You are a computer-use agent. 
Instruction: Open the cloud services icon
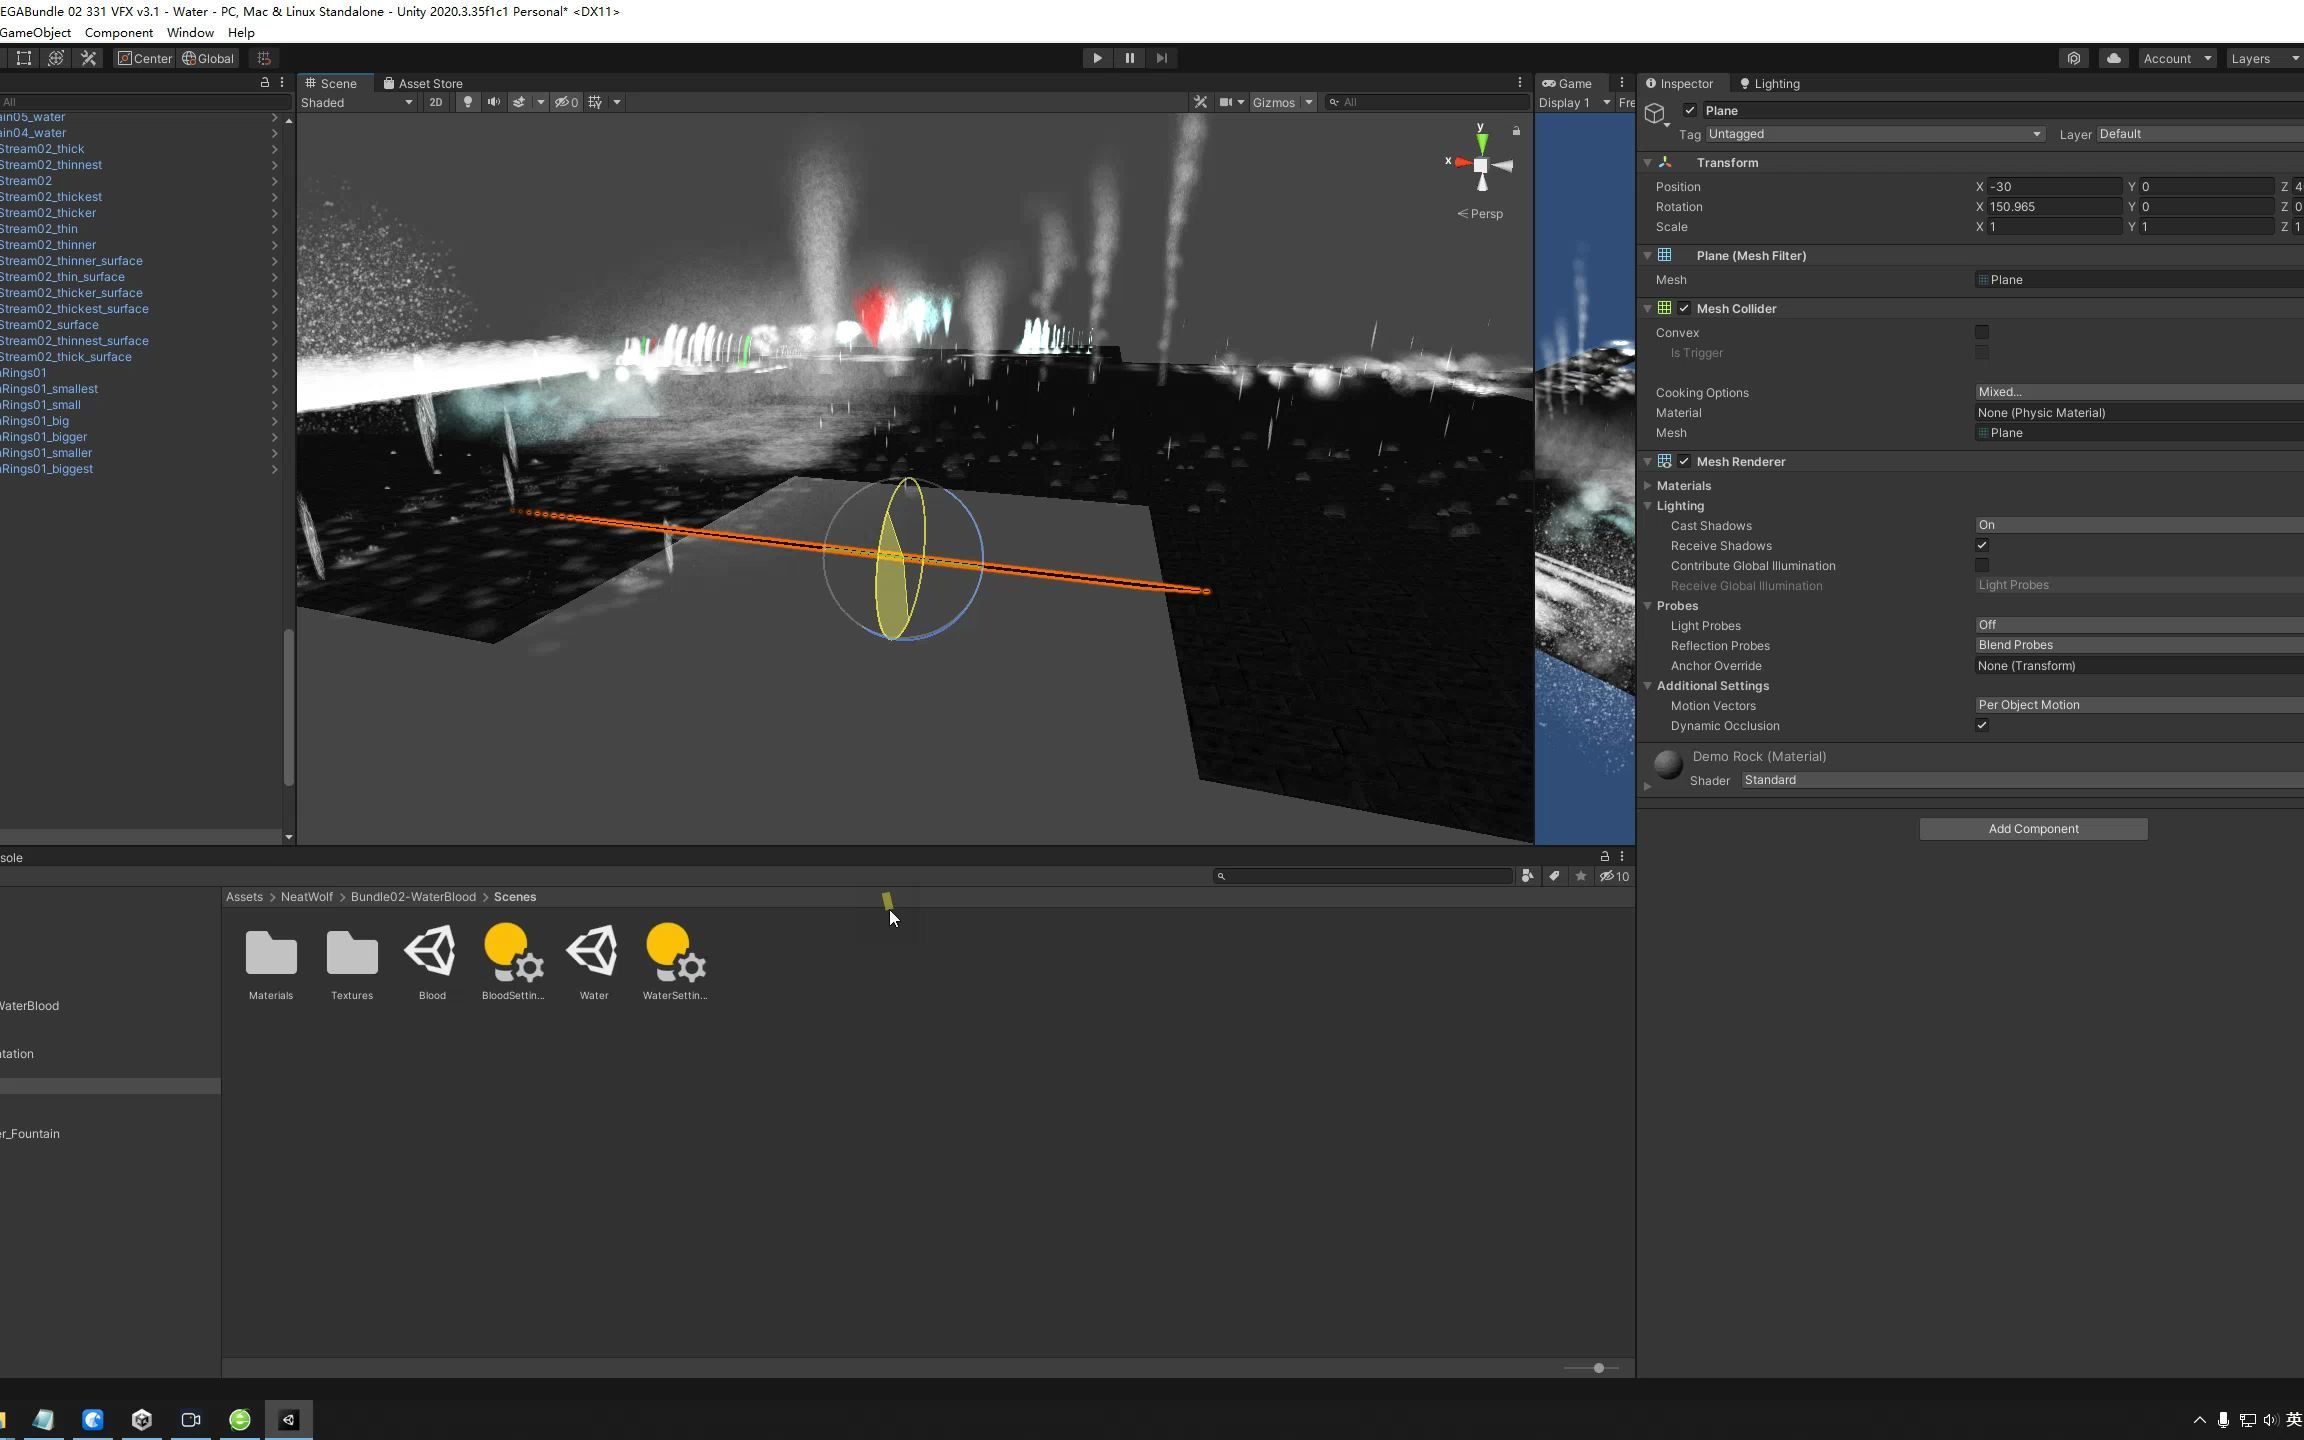pos(2113,58)
